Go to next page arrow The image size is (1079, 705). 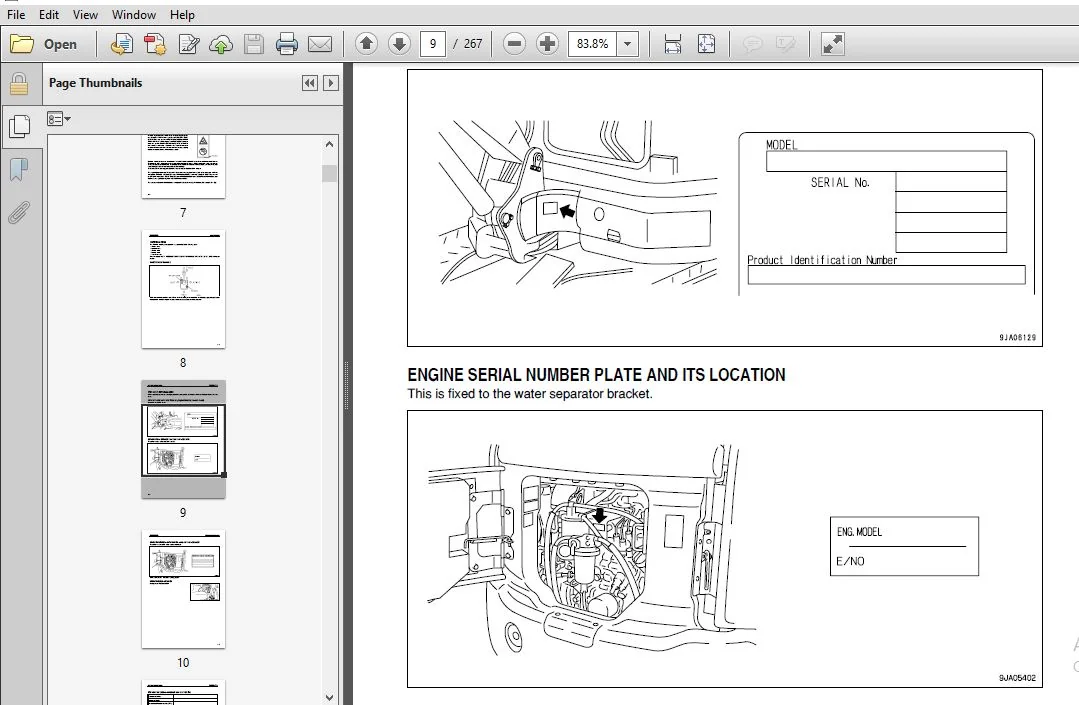tap(399, 44)
